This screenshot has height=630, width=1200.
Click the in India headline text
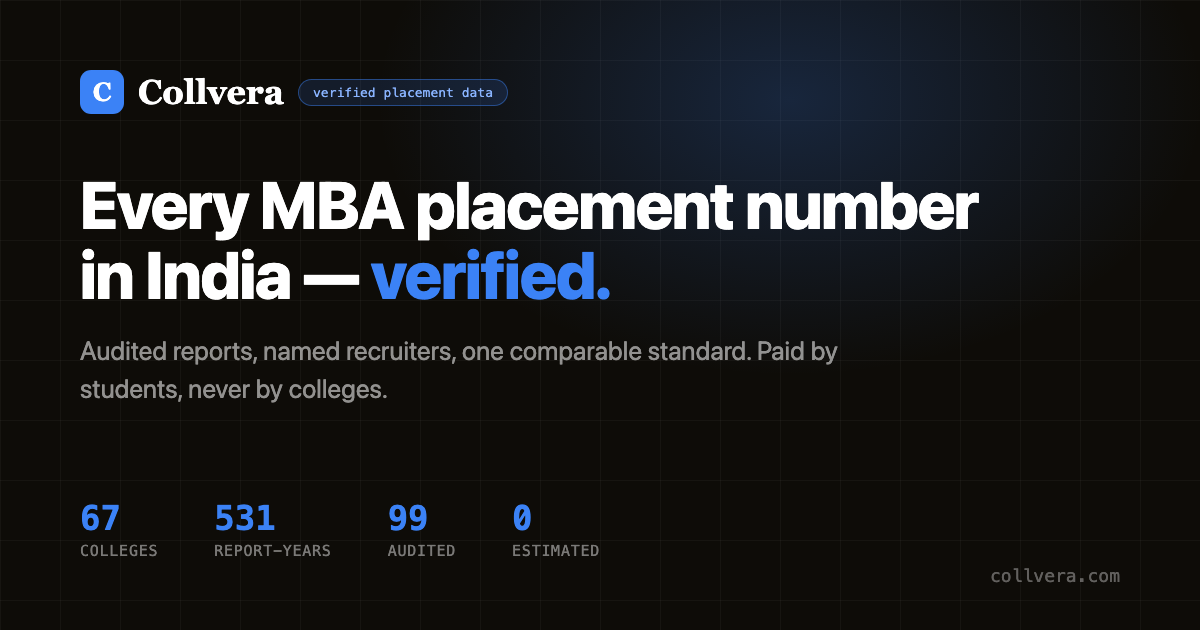click(x=183, y=281)
